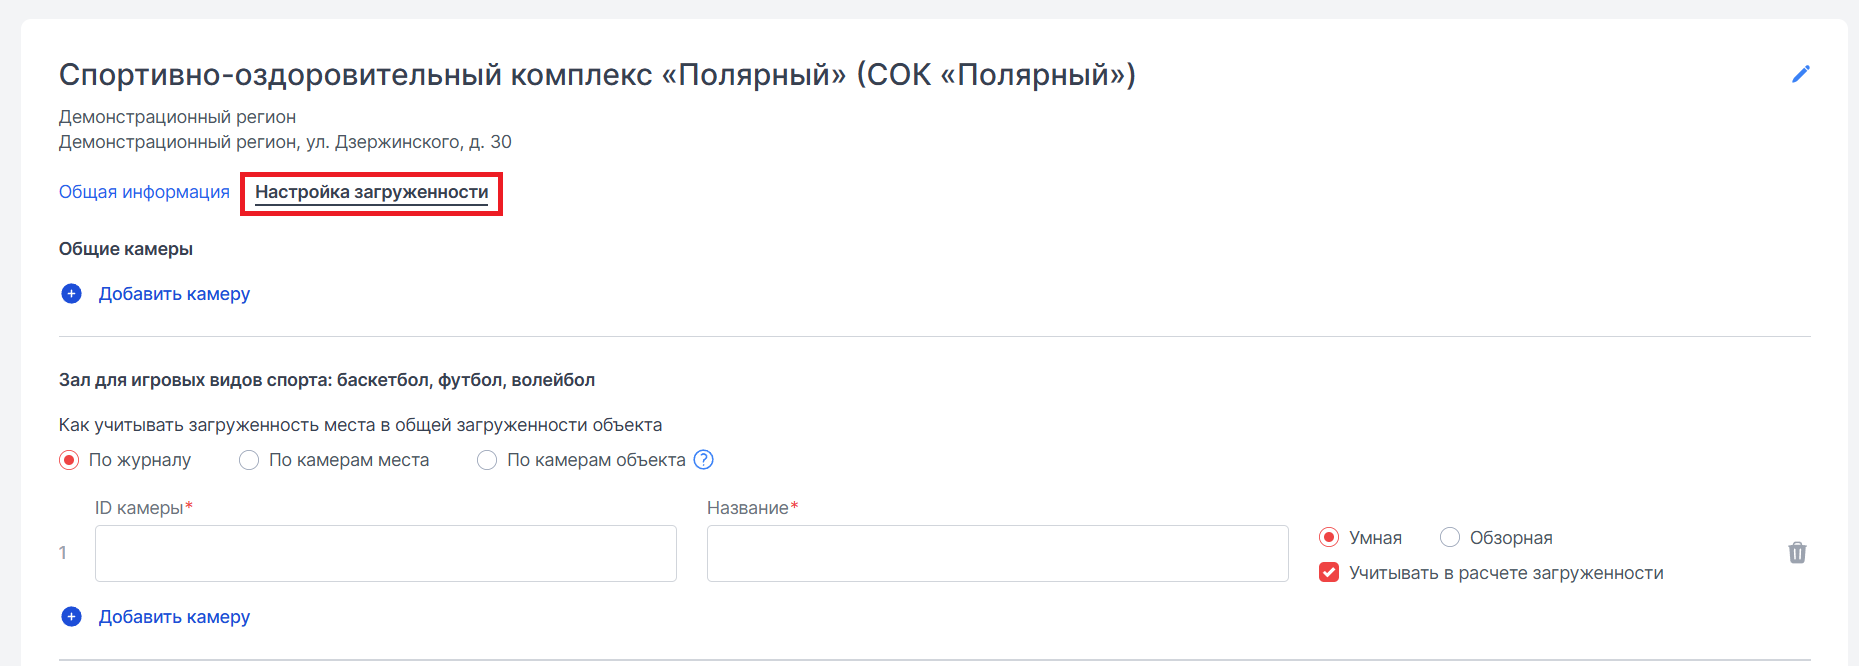Choose the По камерам места radio option
Image resolution: width=1859 pixels, height=666 pixels.
click(x=249, y=460)
